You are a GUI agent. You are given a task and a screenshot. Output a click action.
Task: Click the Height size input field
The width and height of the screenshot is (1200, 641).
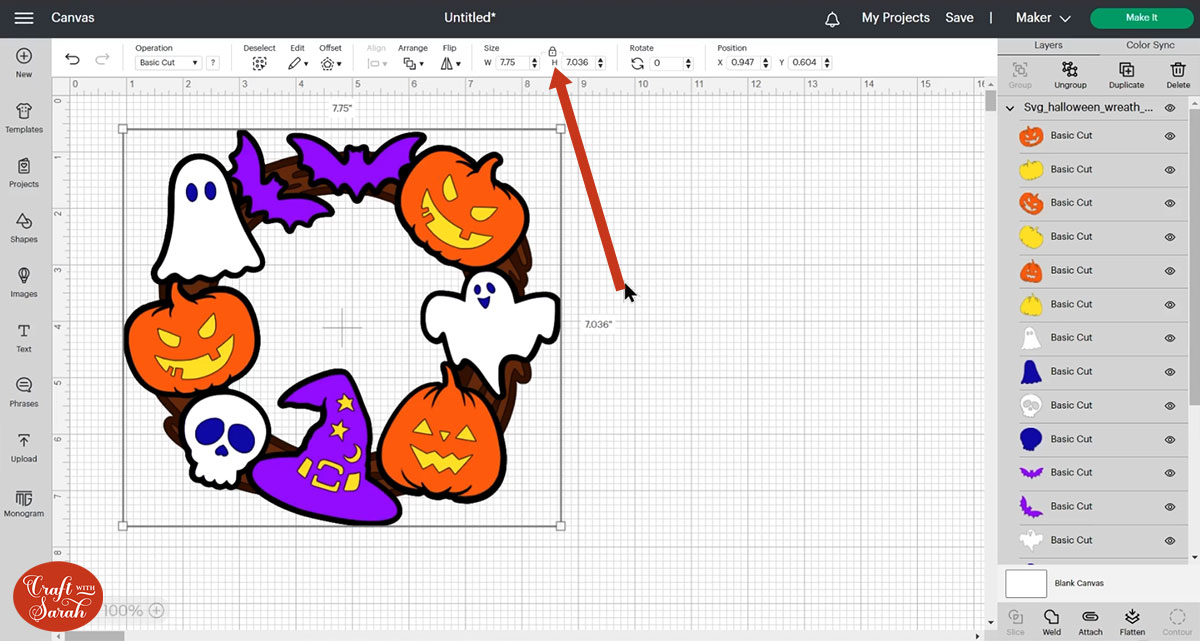point(579,63)
